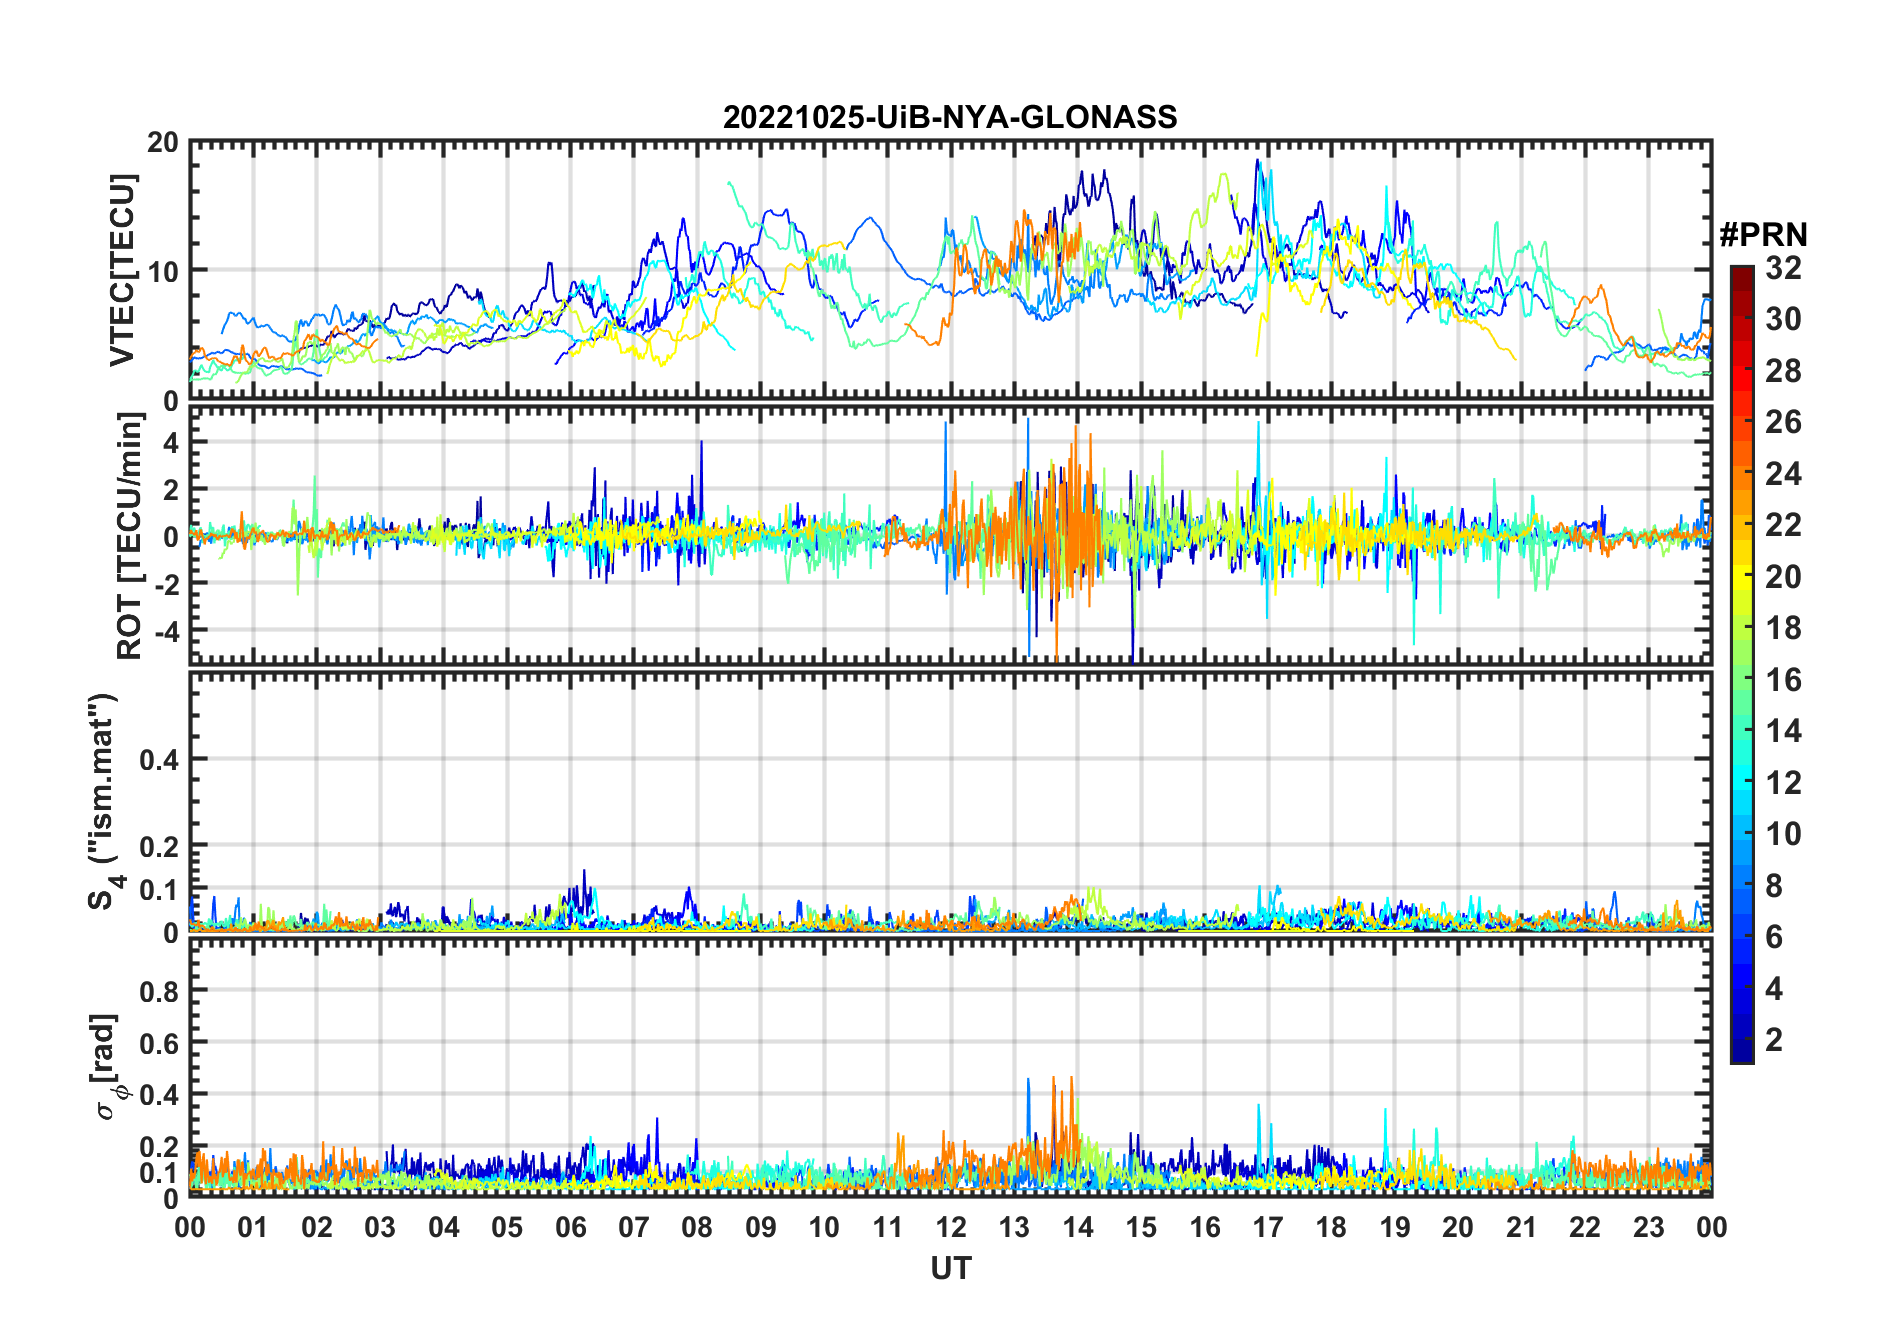Click the x-axis tick label 18
This screenshot has height=1330, width=1902.
1331,1227
